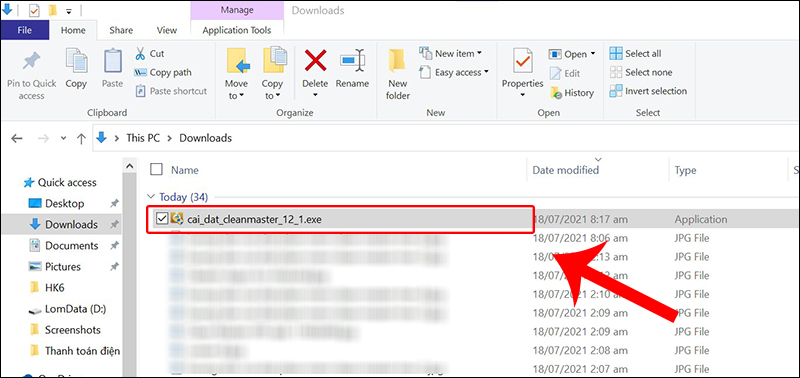Click the Rename icon
The height and width of the screenshot is (378, 800).
click(352, 61)
